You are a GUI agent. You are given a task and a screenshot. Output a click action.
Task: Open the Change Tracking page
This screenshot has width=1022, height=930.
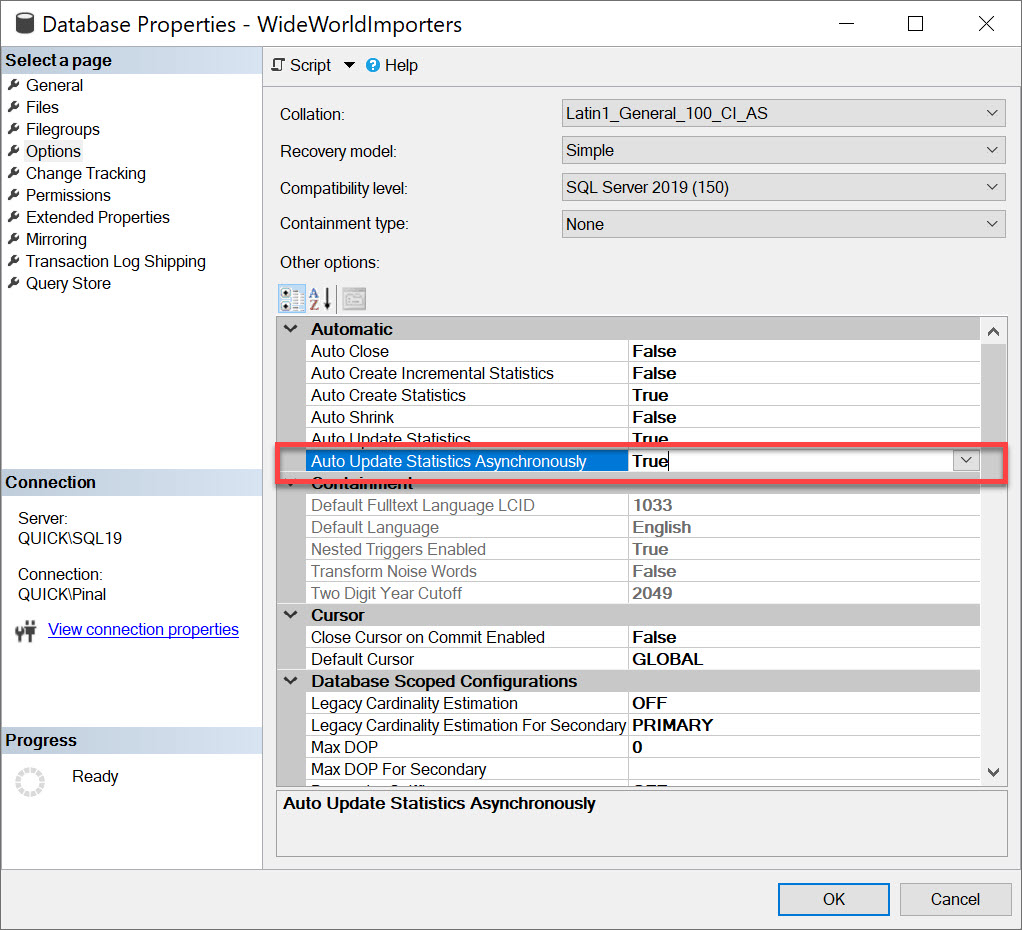tap(85, 173)
